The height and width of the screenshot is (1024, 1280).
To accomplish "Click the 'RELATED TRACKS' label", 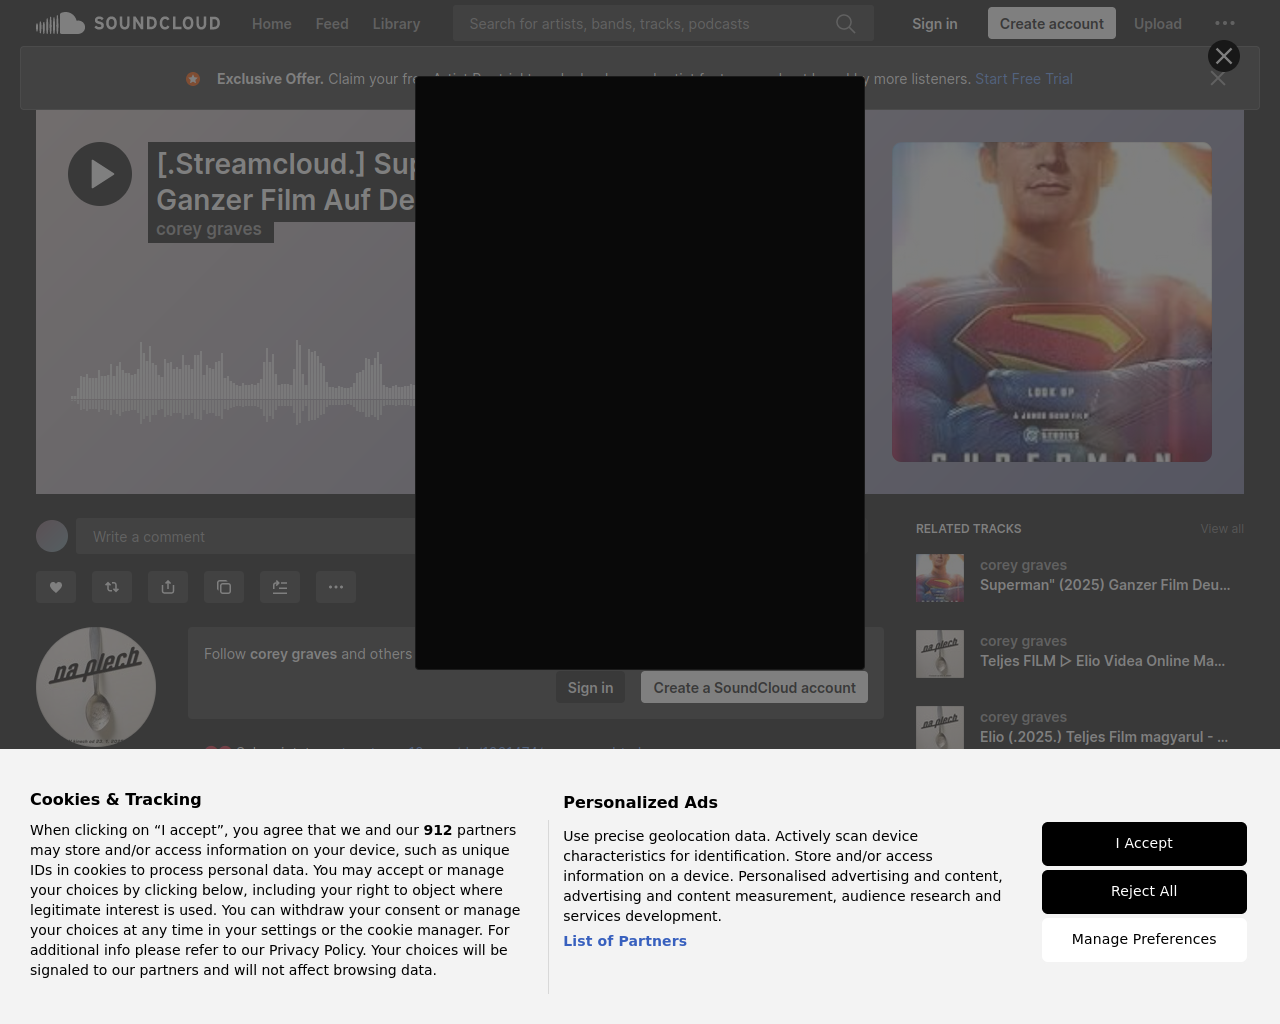I will pos(969,529).
